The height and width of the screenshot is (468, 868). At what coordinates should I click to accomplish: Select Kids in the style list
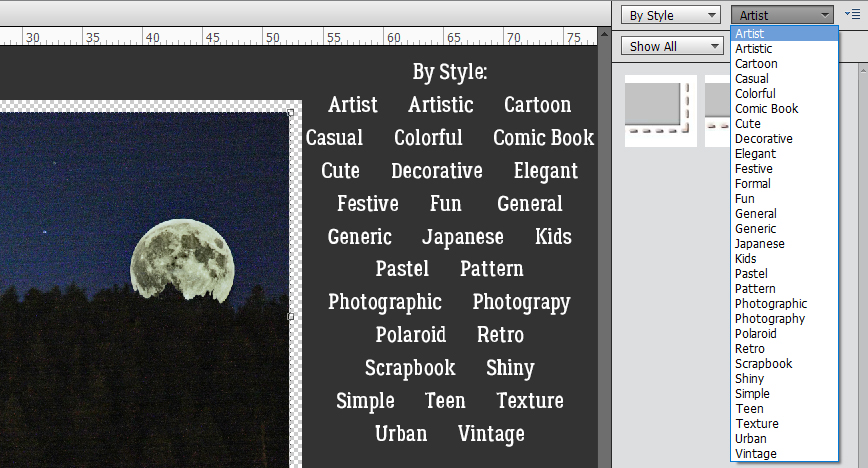pyautogui.click(x=784, y=258)
